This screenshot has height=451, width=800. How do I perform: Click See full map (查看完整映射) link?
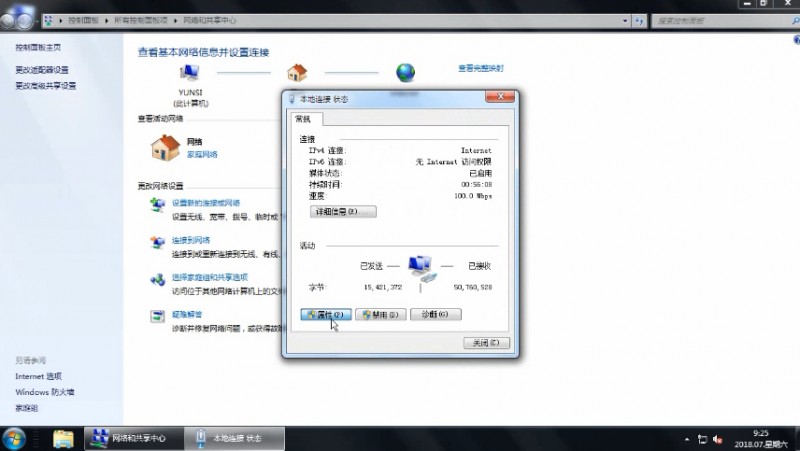pos(481,68)
